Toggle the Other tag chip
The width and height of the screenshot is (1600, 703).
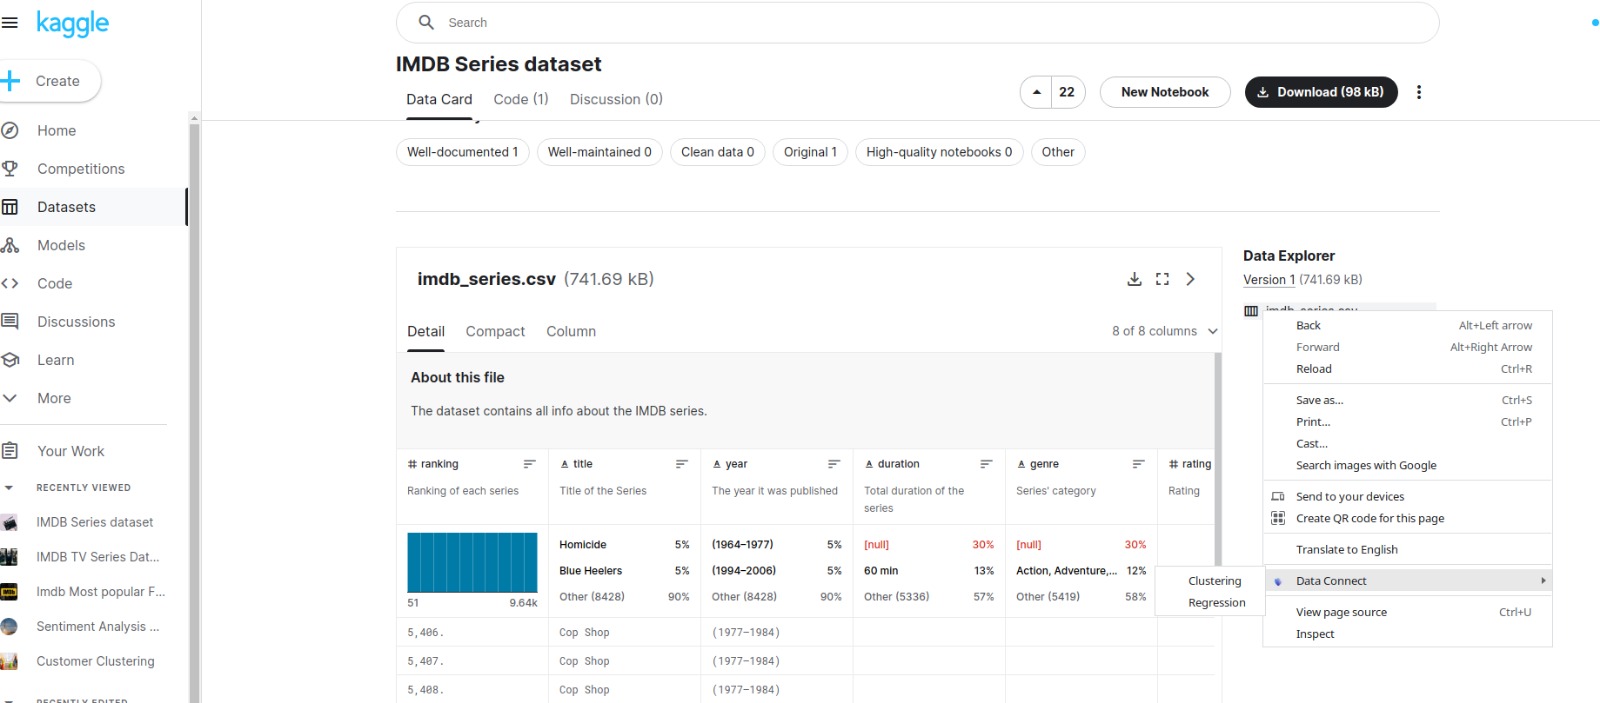tap(1058, 152)
